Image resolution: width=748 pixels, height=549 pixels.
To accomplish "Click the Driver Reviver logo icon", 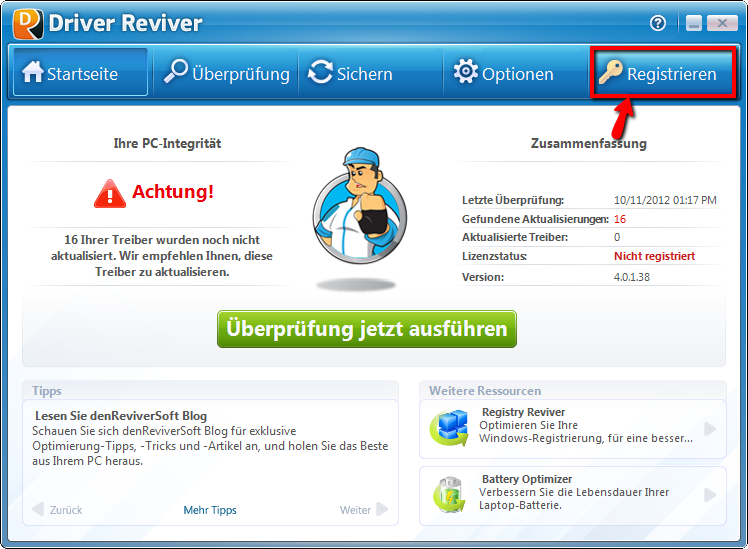I will 28,24.
